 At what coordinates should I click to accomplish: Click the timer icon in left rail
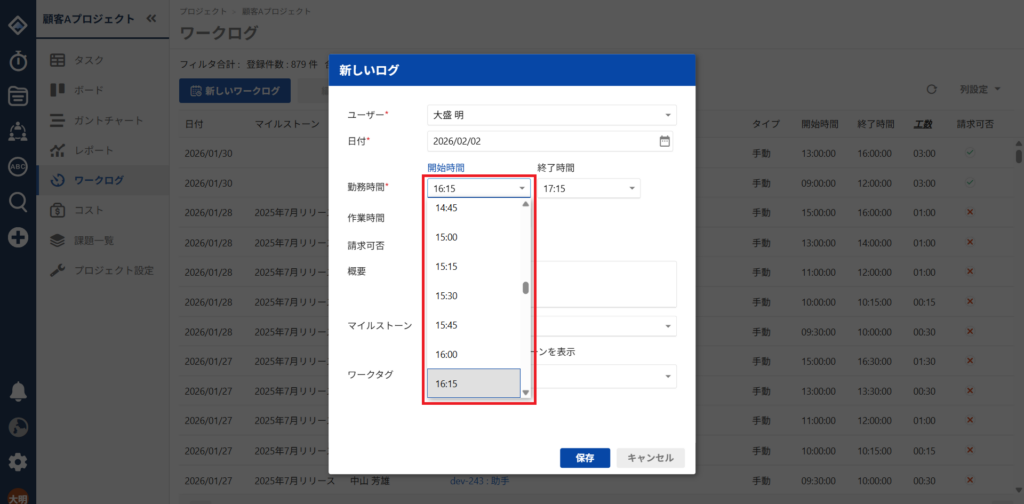17,61
